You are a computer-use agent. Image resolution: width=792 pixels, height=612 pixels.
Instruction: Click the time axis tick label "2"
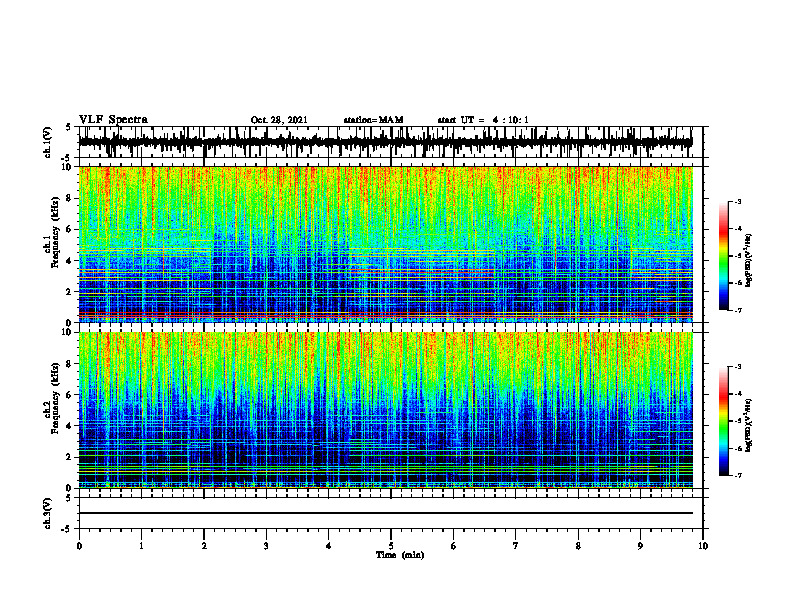pyautogui.click(x=204, y=546)
